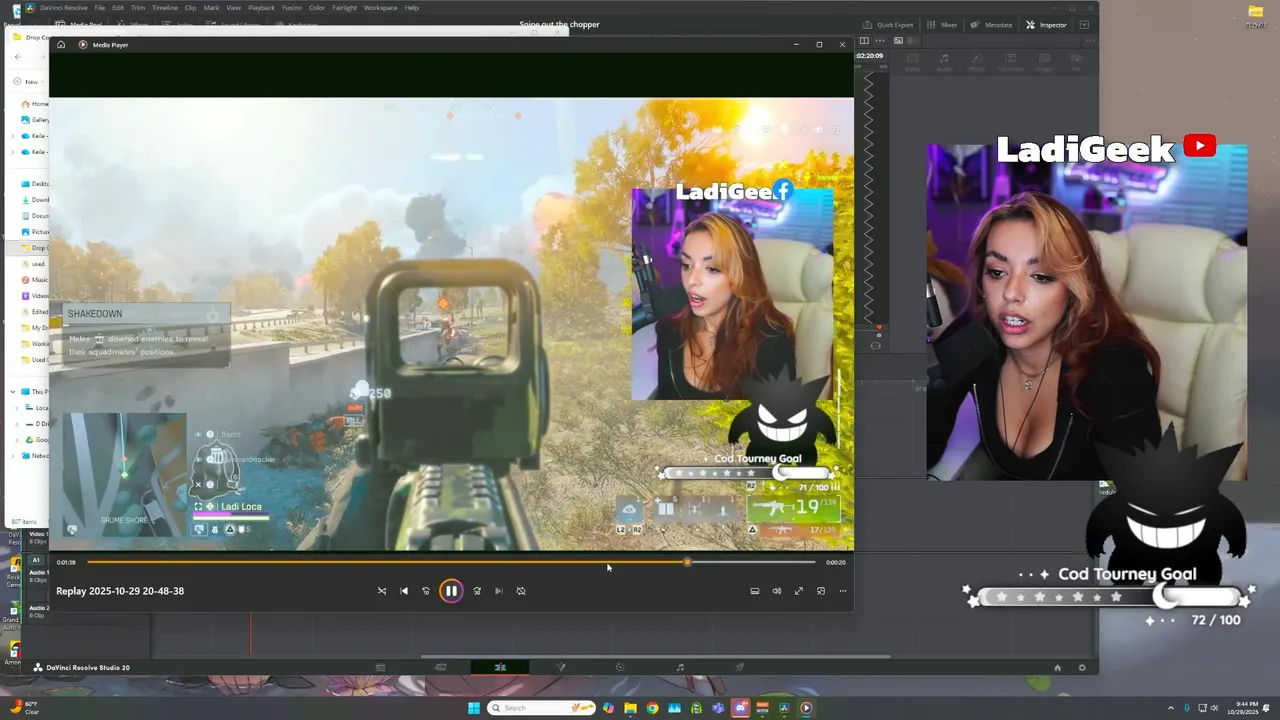The width and height of the screenshot is (1280, 720).
Task: Open the New dropdown in File Explorer
Action: pyautogui.click(x=29, y=82)
